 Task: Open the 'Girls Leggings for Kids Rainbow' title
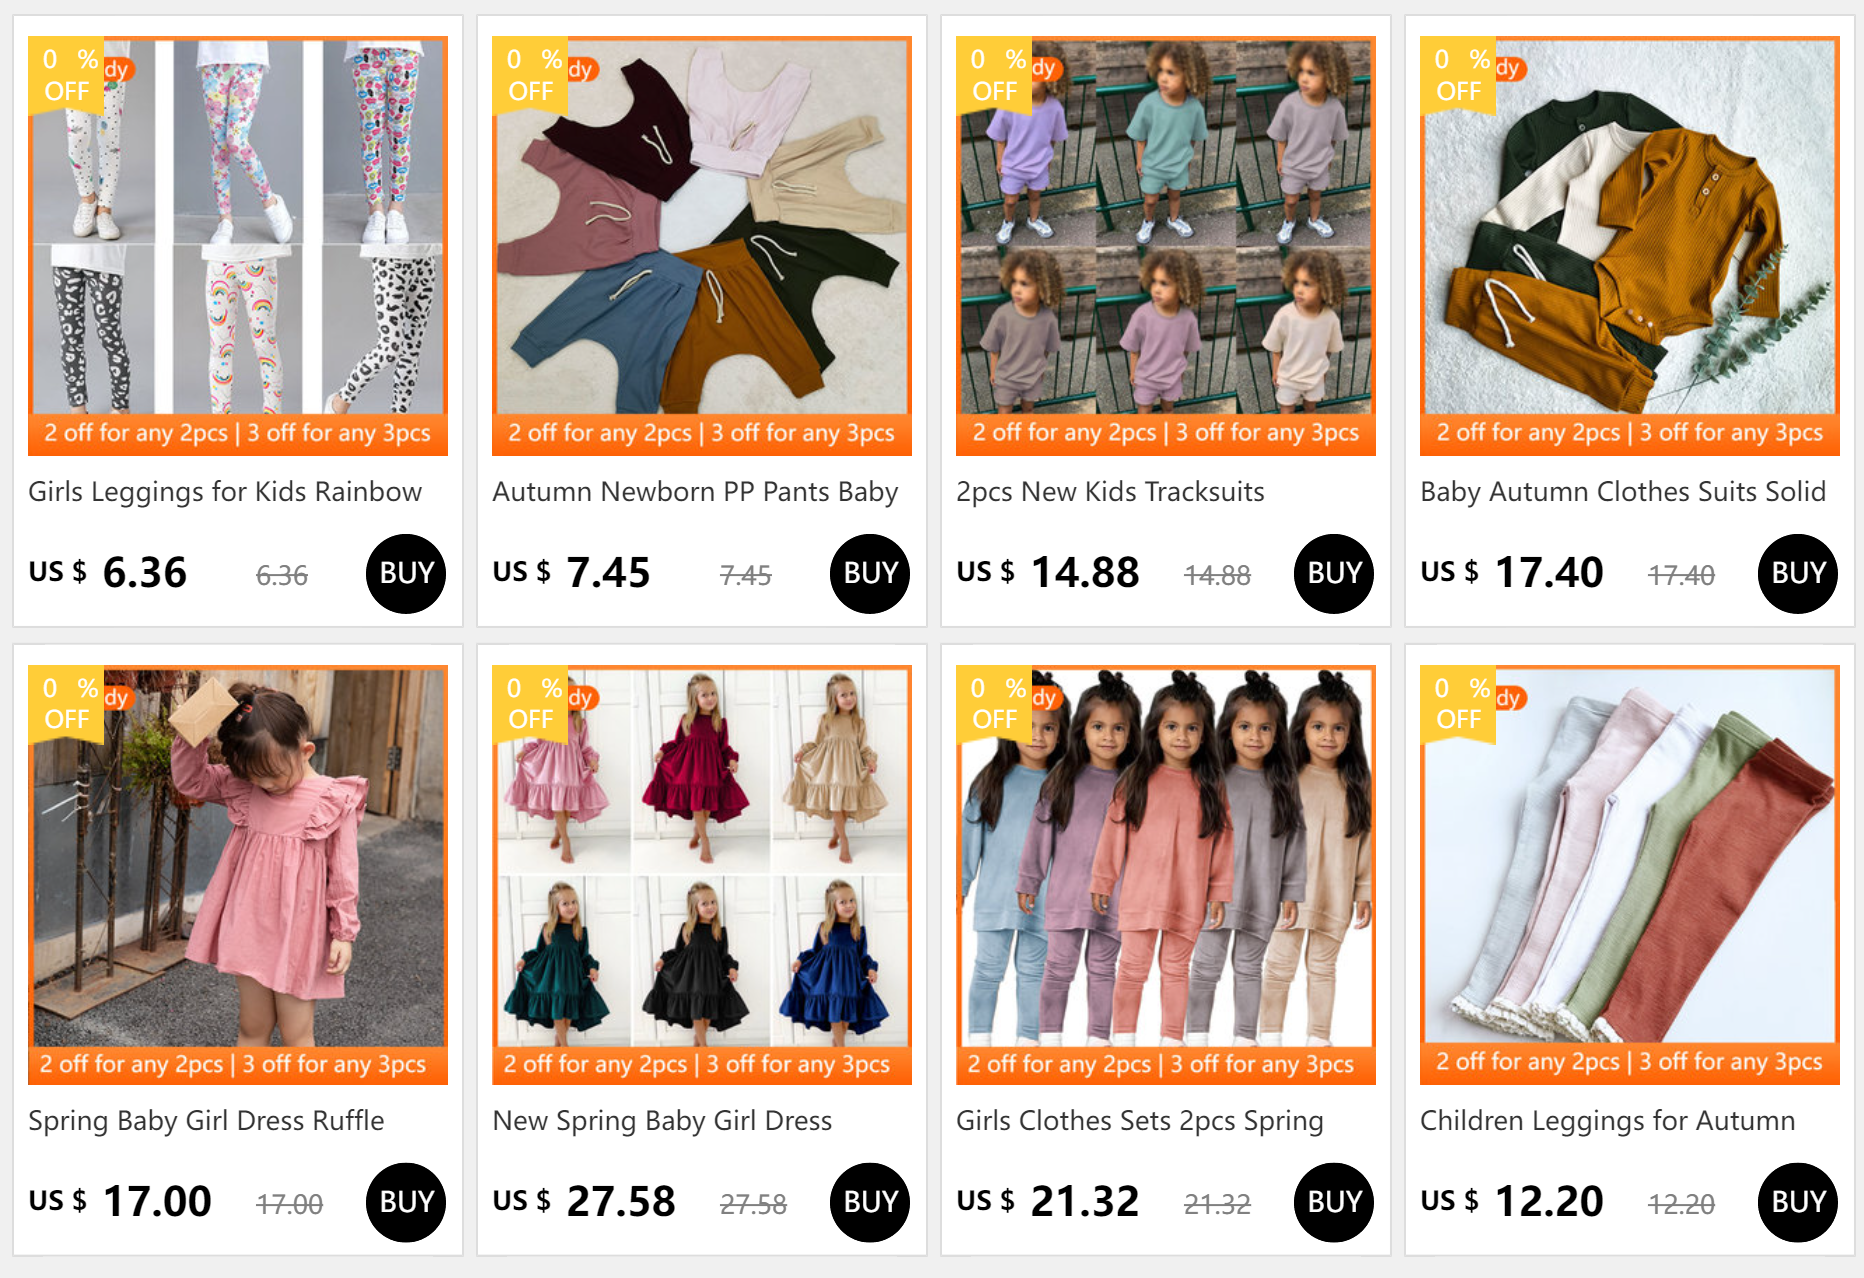(x=225, y=492)
